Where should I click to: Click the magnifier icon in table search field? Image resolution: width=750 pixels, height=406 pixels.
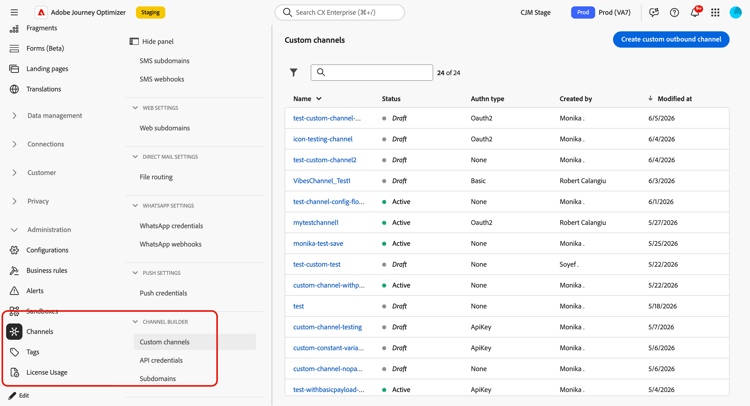[x=321, y=72]
